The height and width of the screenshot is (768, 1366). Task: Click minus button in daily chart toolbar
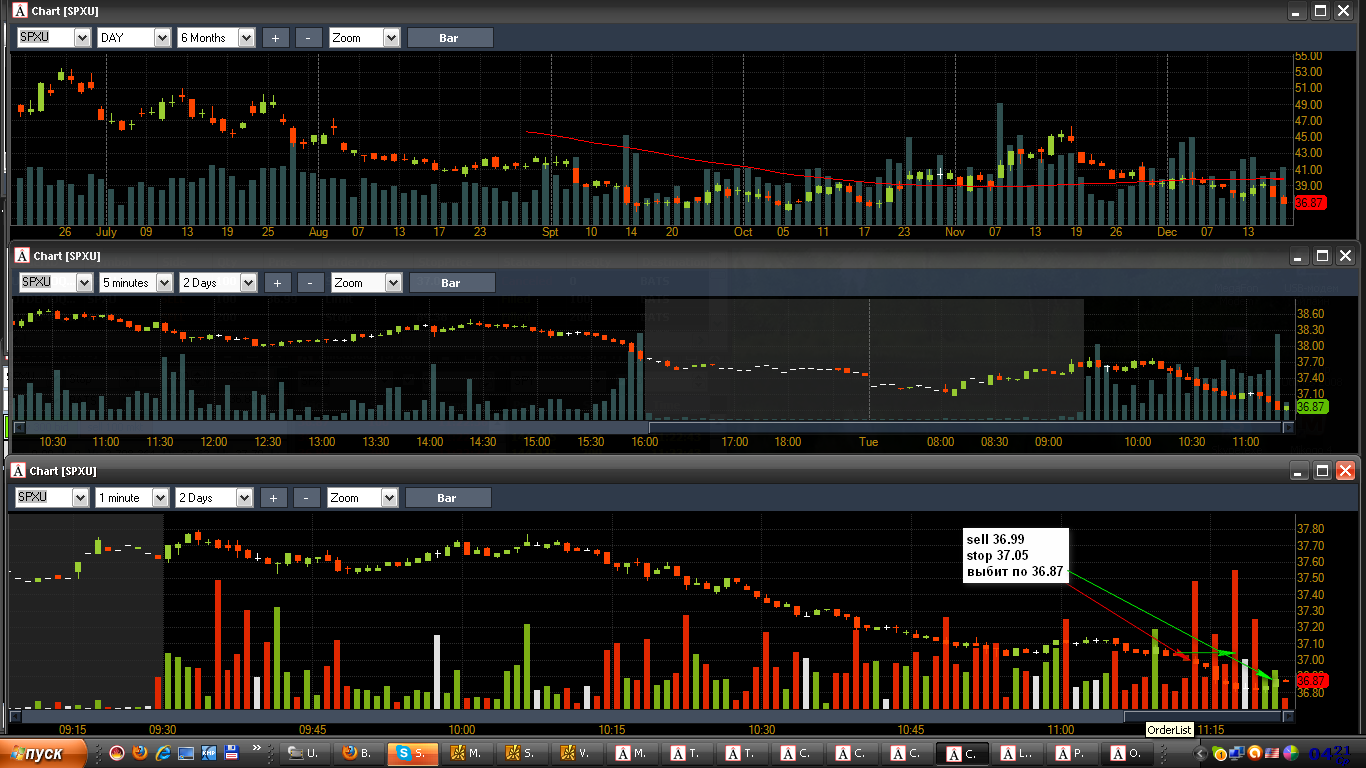pyautogui.click(x=308, y=38)
